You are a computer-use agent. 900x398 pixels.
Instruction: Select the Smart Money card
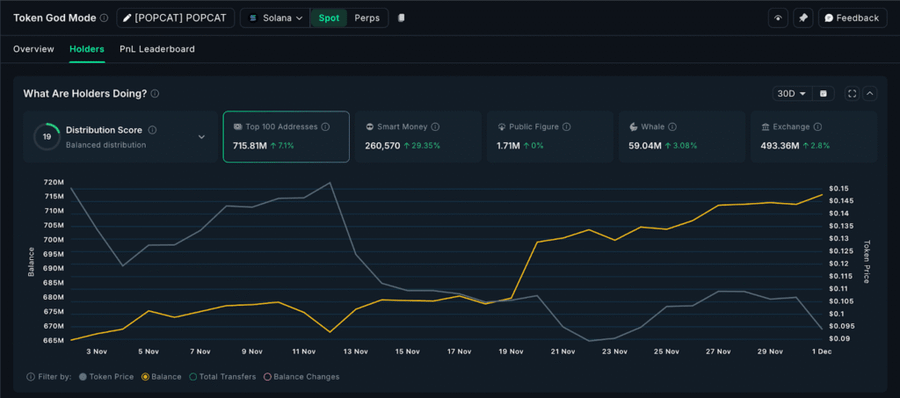click(418, 137)
